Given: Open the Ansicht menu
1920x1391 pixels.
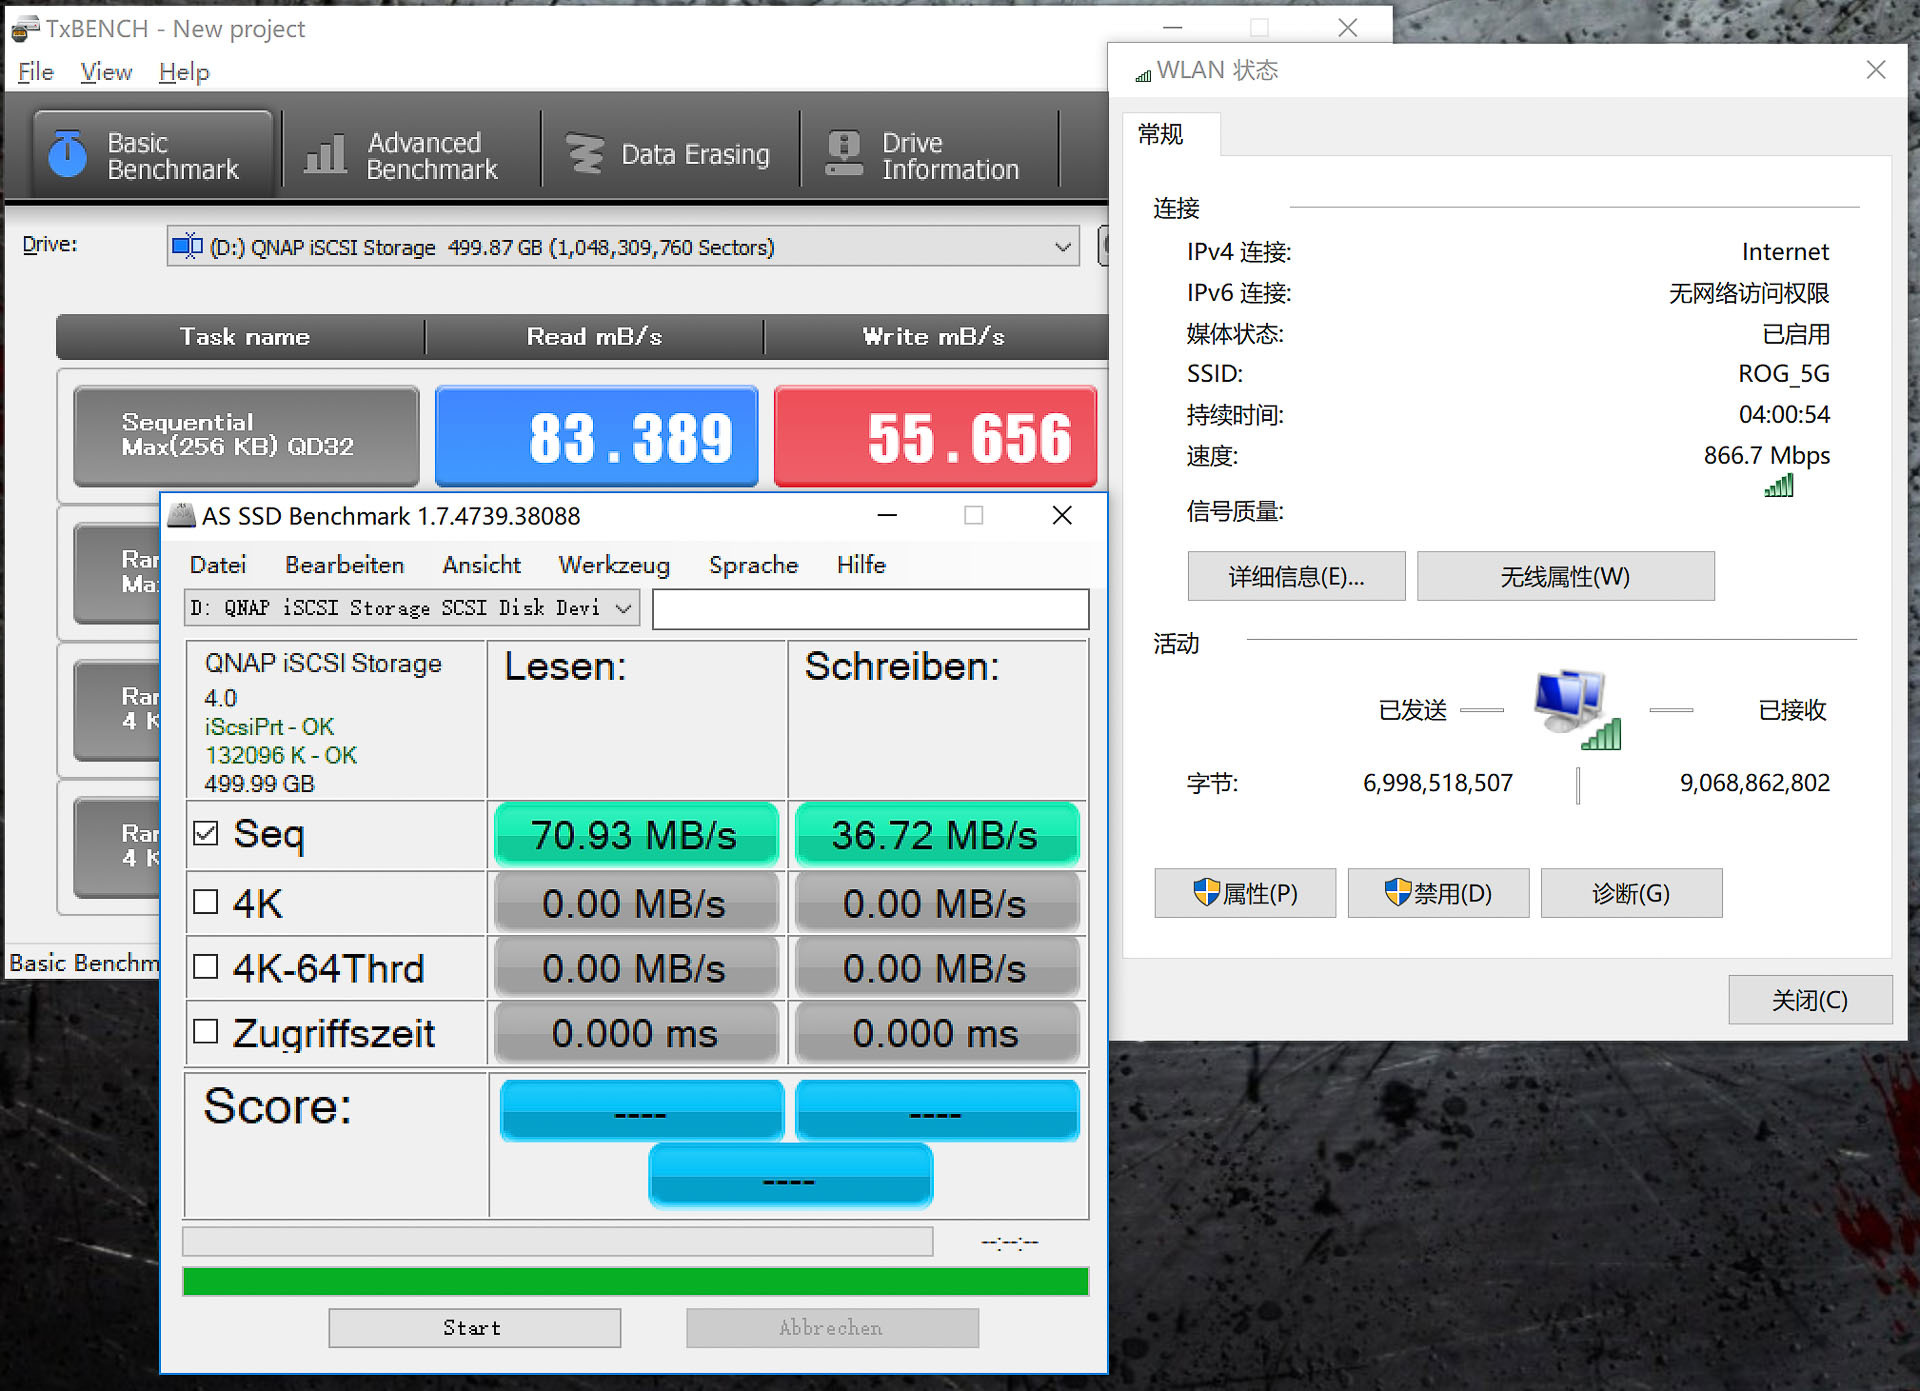Looking at the screenshot, I should point(482,565).
